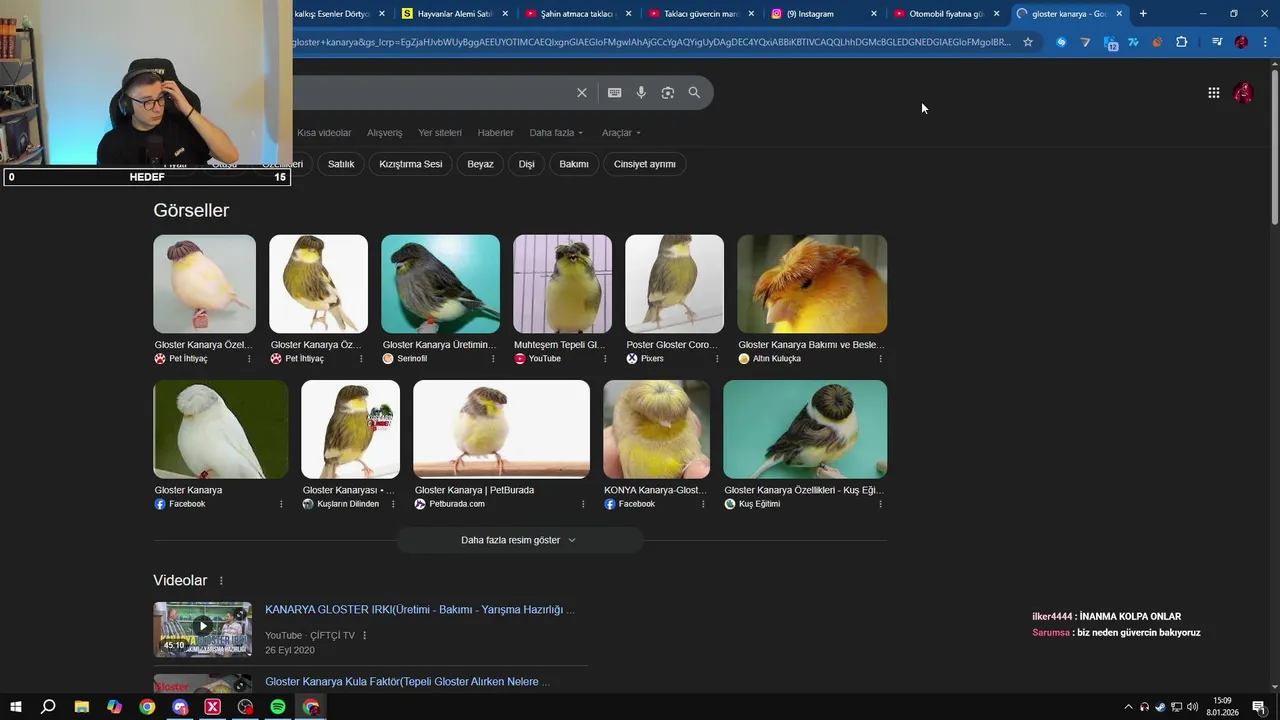Open the Altın Kuluçka orange canary image
This screenshot has height=720, width=1280.
tap(812, 284)
